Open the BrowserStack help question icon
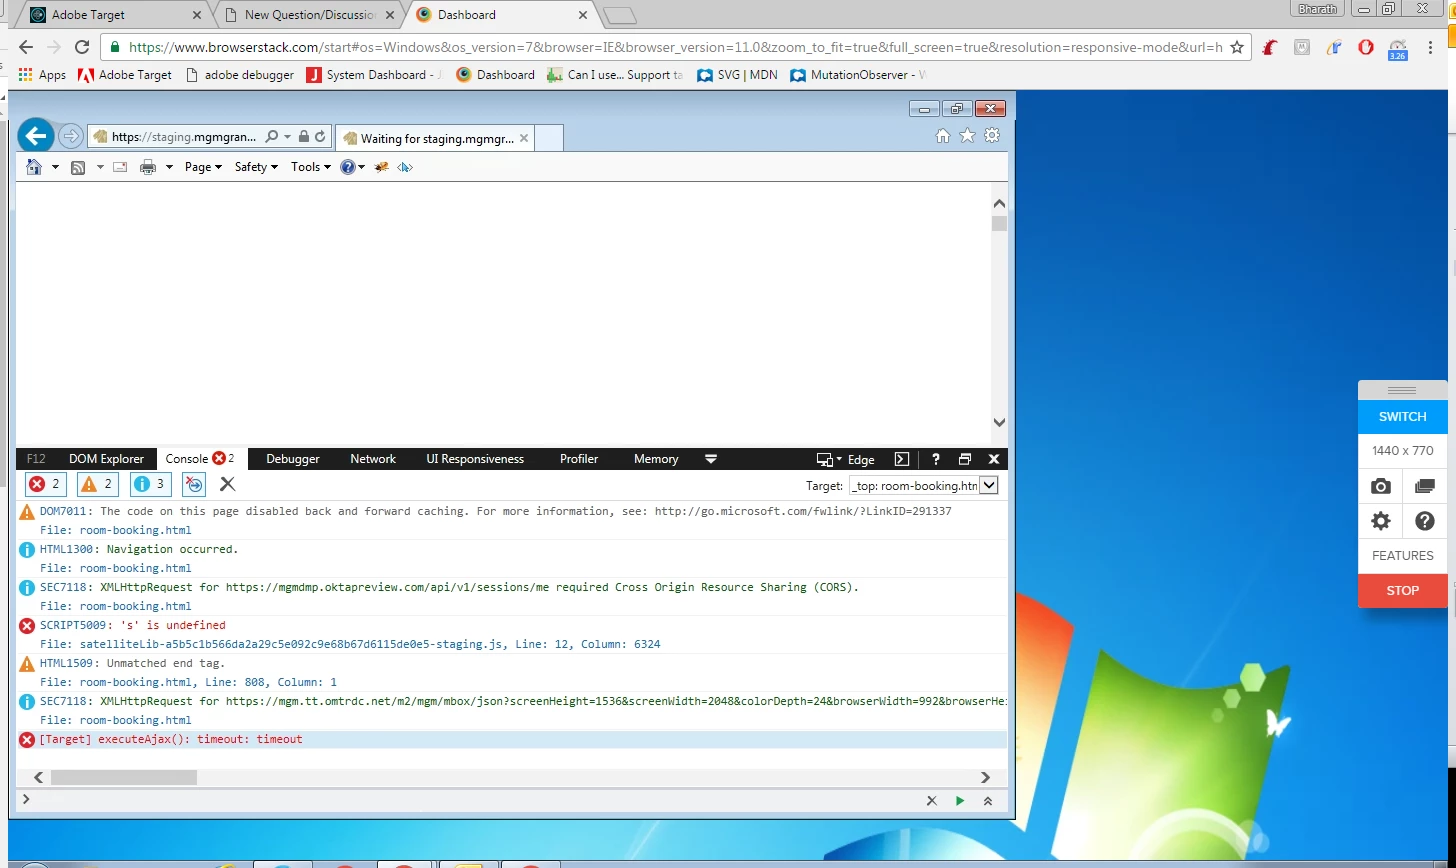Viewport: 1456px width, 868px height. click(1425, 521)
